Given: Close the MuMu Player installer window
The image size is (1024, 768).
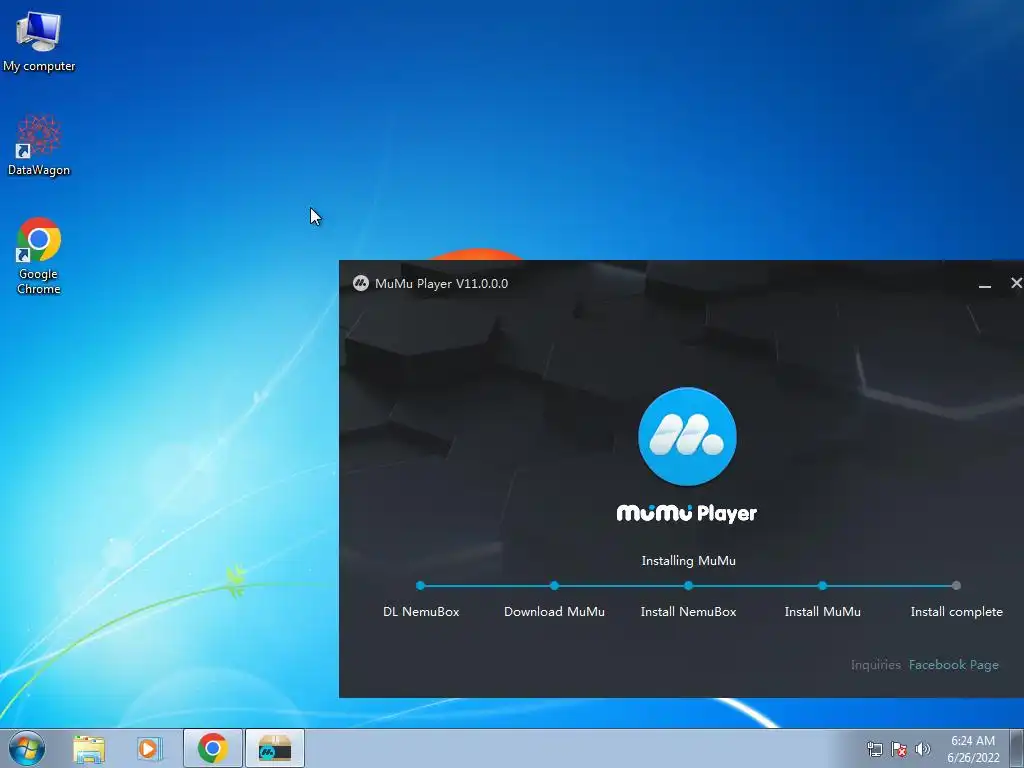Looking at the screenshot, I should tap(1016, 283).
